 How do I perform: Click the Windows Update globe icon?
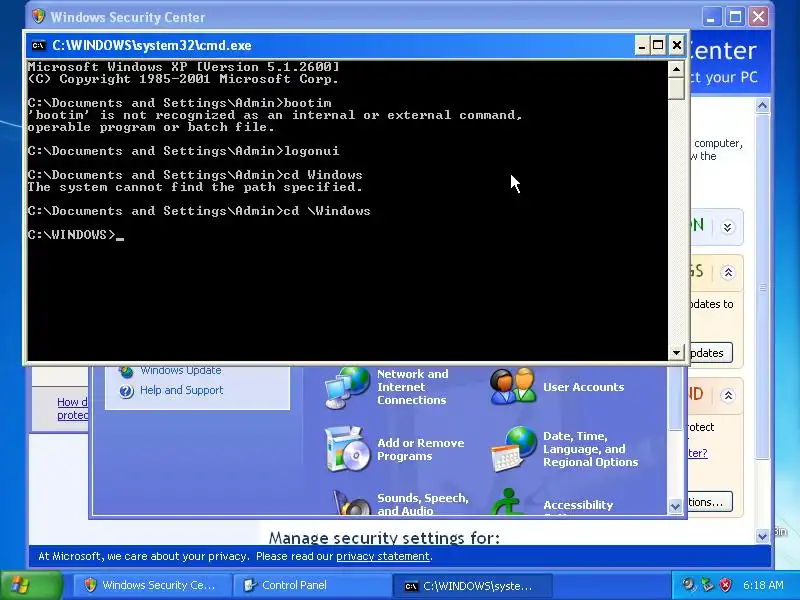click(x=126, y=371)
